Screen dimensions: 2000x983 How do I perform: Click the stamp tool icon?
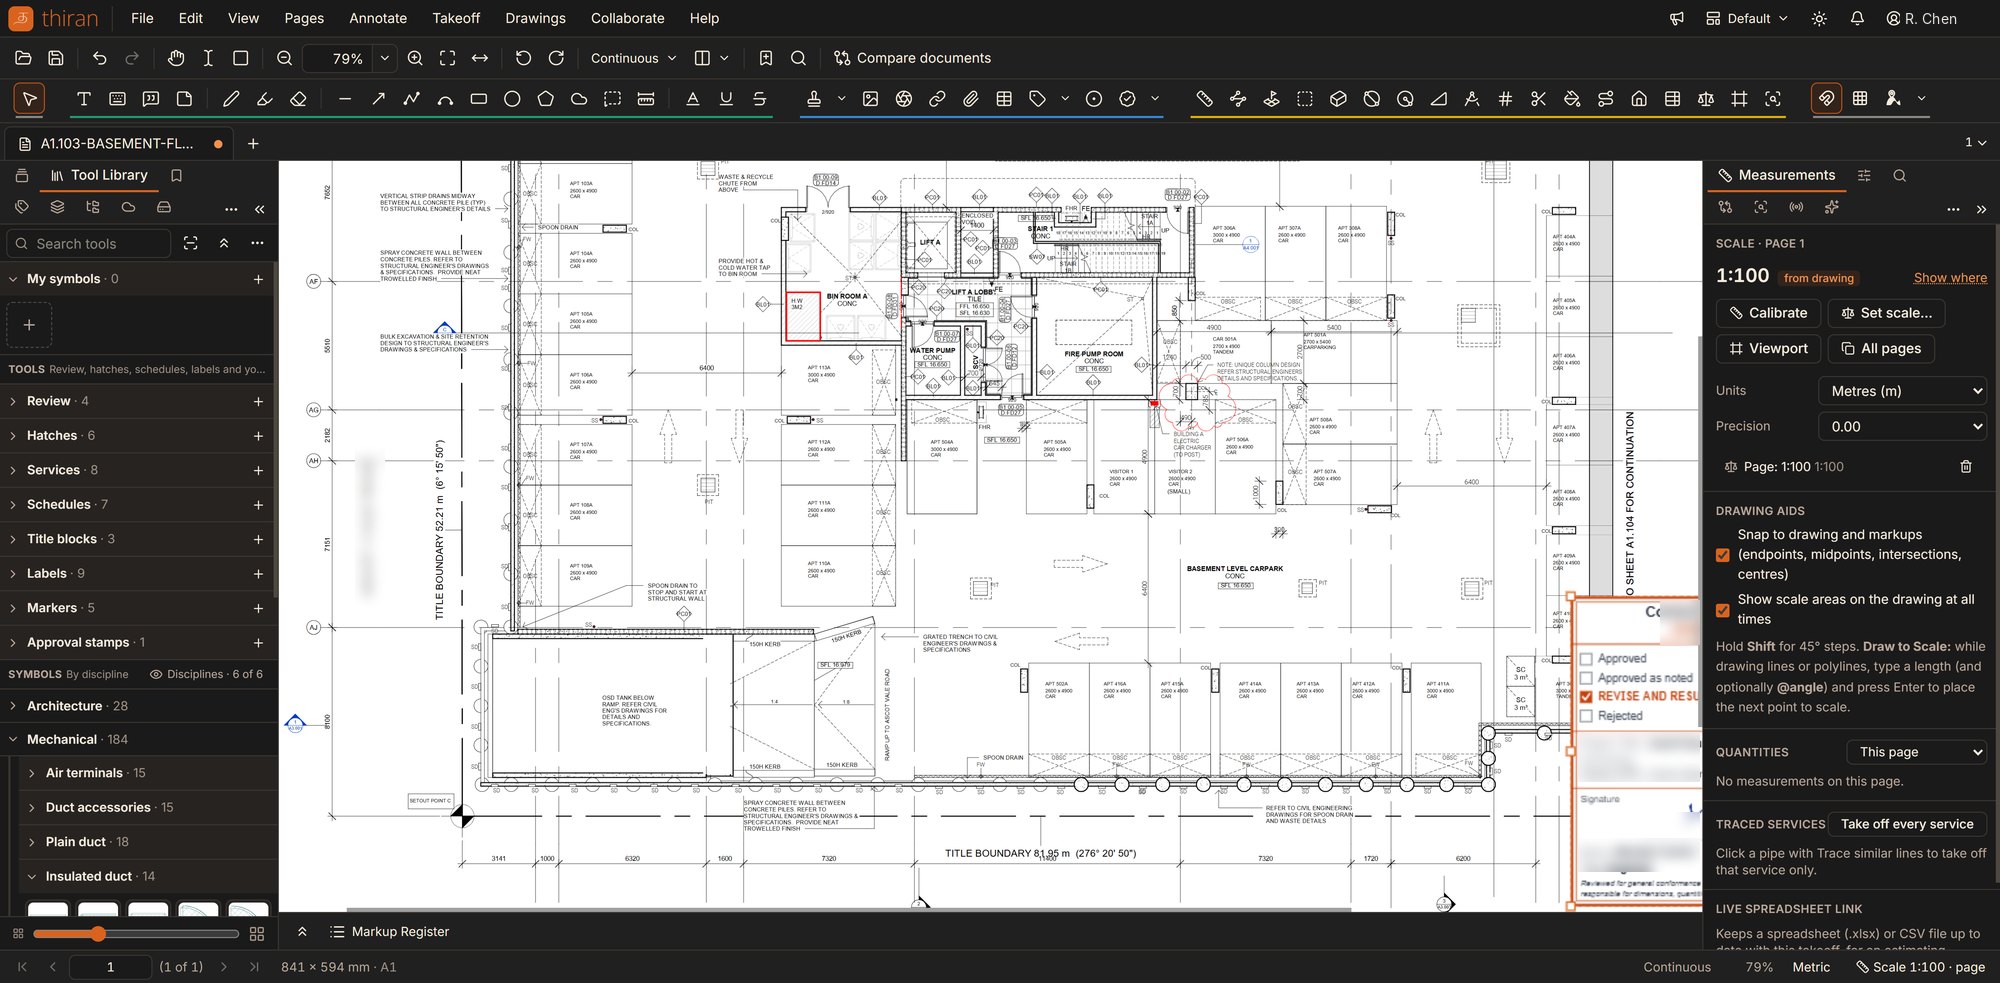click(814, 99)
